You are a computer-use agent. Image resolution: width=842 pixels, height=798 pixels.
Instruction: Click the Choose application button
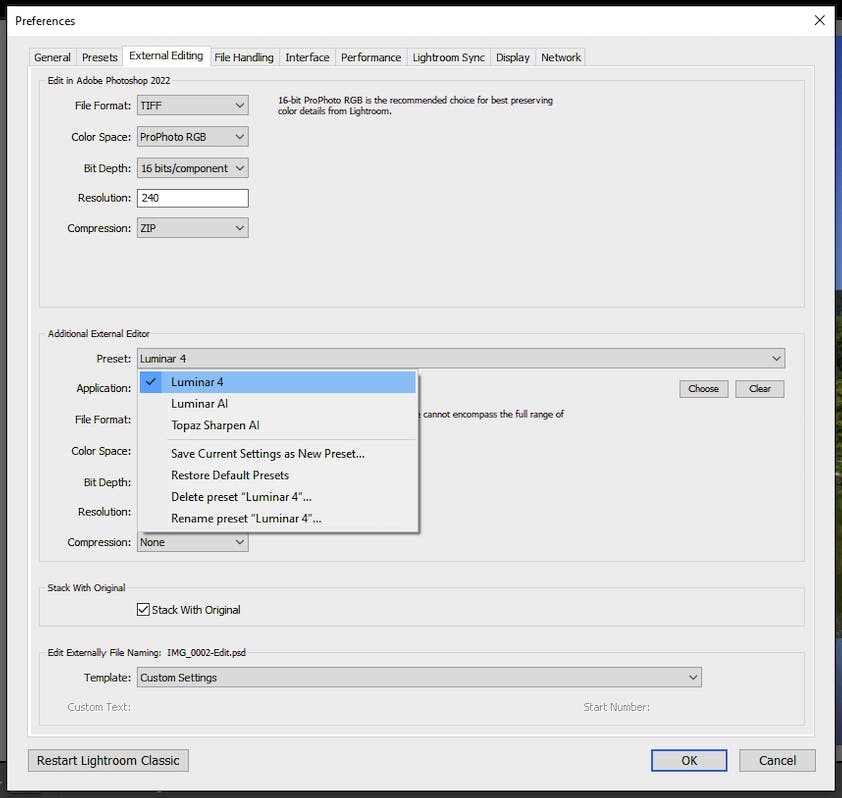click(703, 388)
